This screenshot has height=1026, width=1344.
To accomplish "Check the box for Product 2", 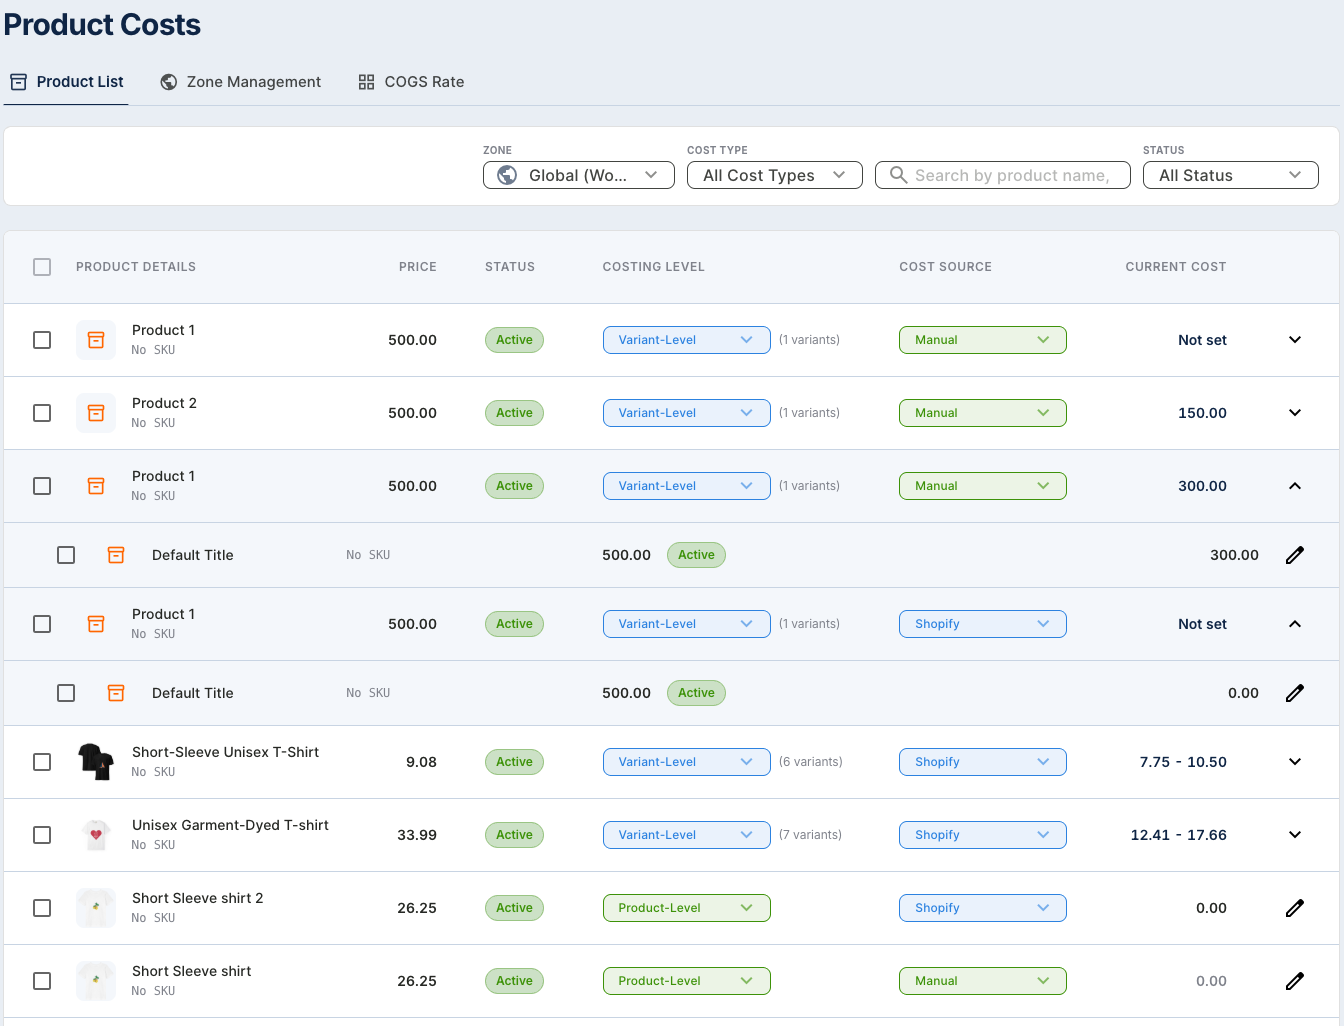I will tap(42, 413).
